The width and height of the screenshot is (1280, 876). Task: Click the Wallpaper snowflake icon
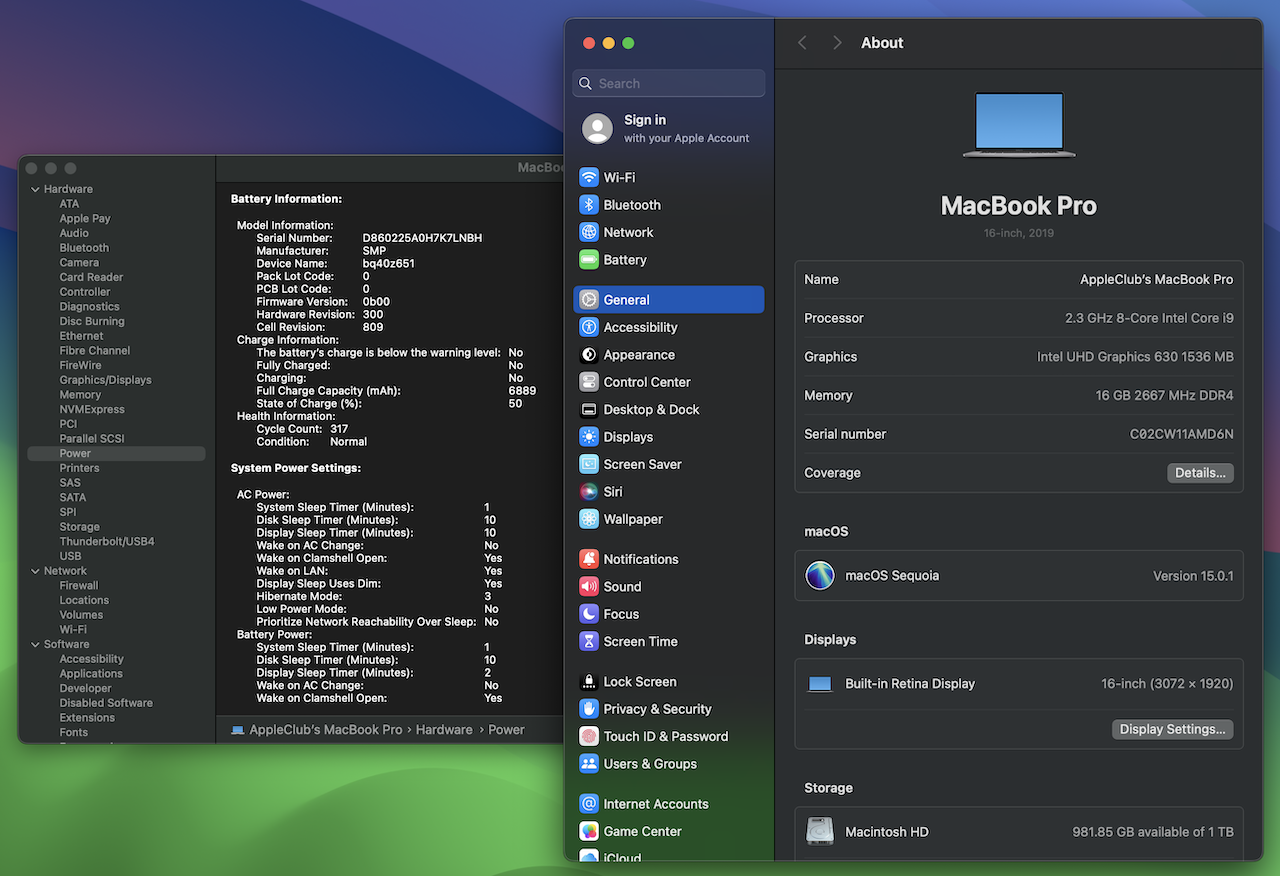coord(589,520)
